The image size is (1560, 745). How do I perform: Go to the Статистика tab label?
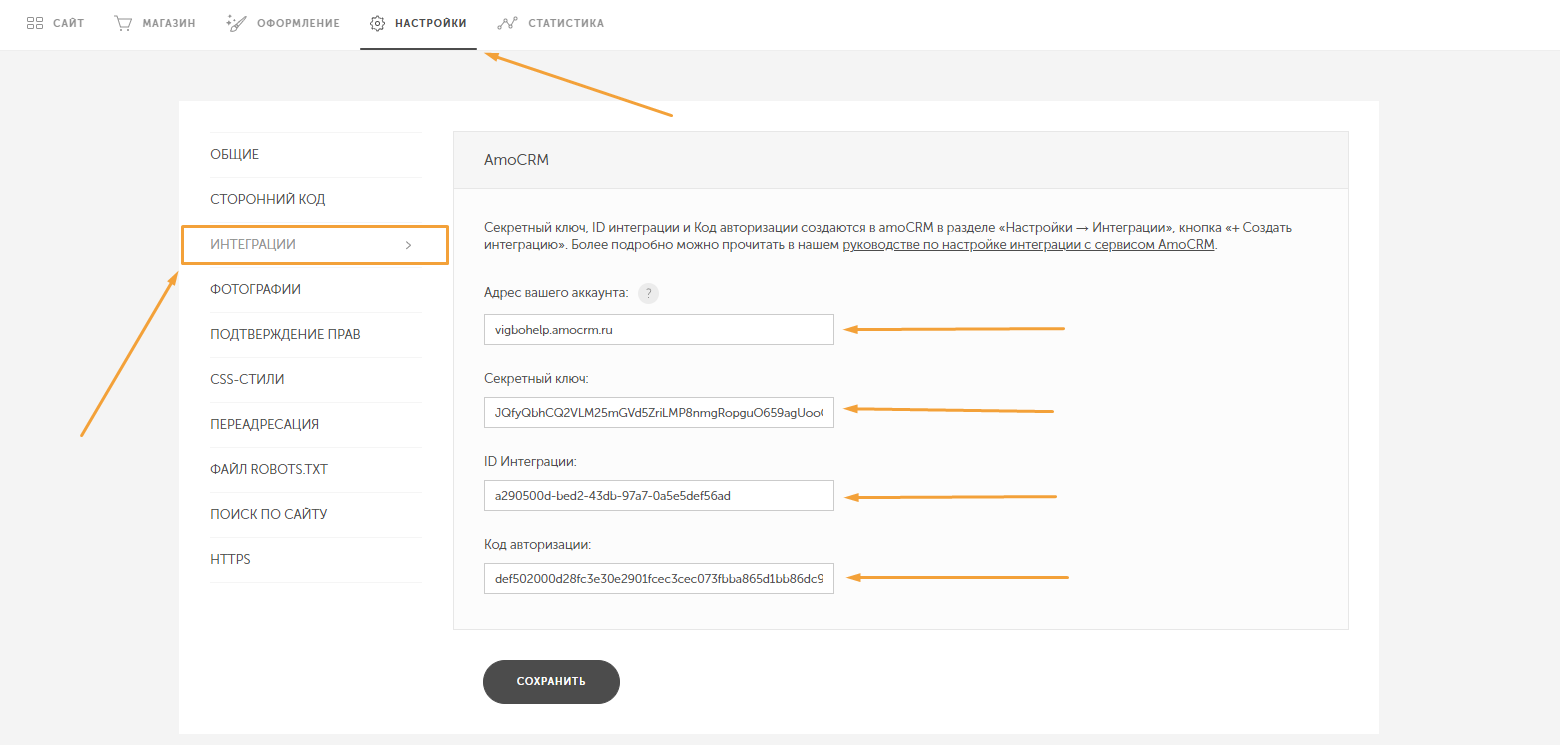(566, 23)
